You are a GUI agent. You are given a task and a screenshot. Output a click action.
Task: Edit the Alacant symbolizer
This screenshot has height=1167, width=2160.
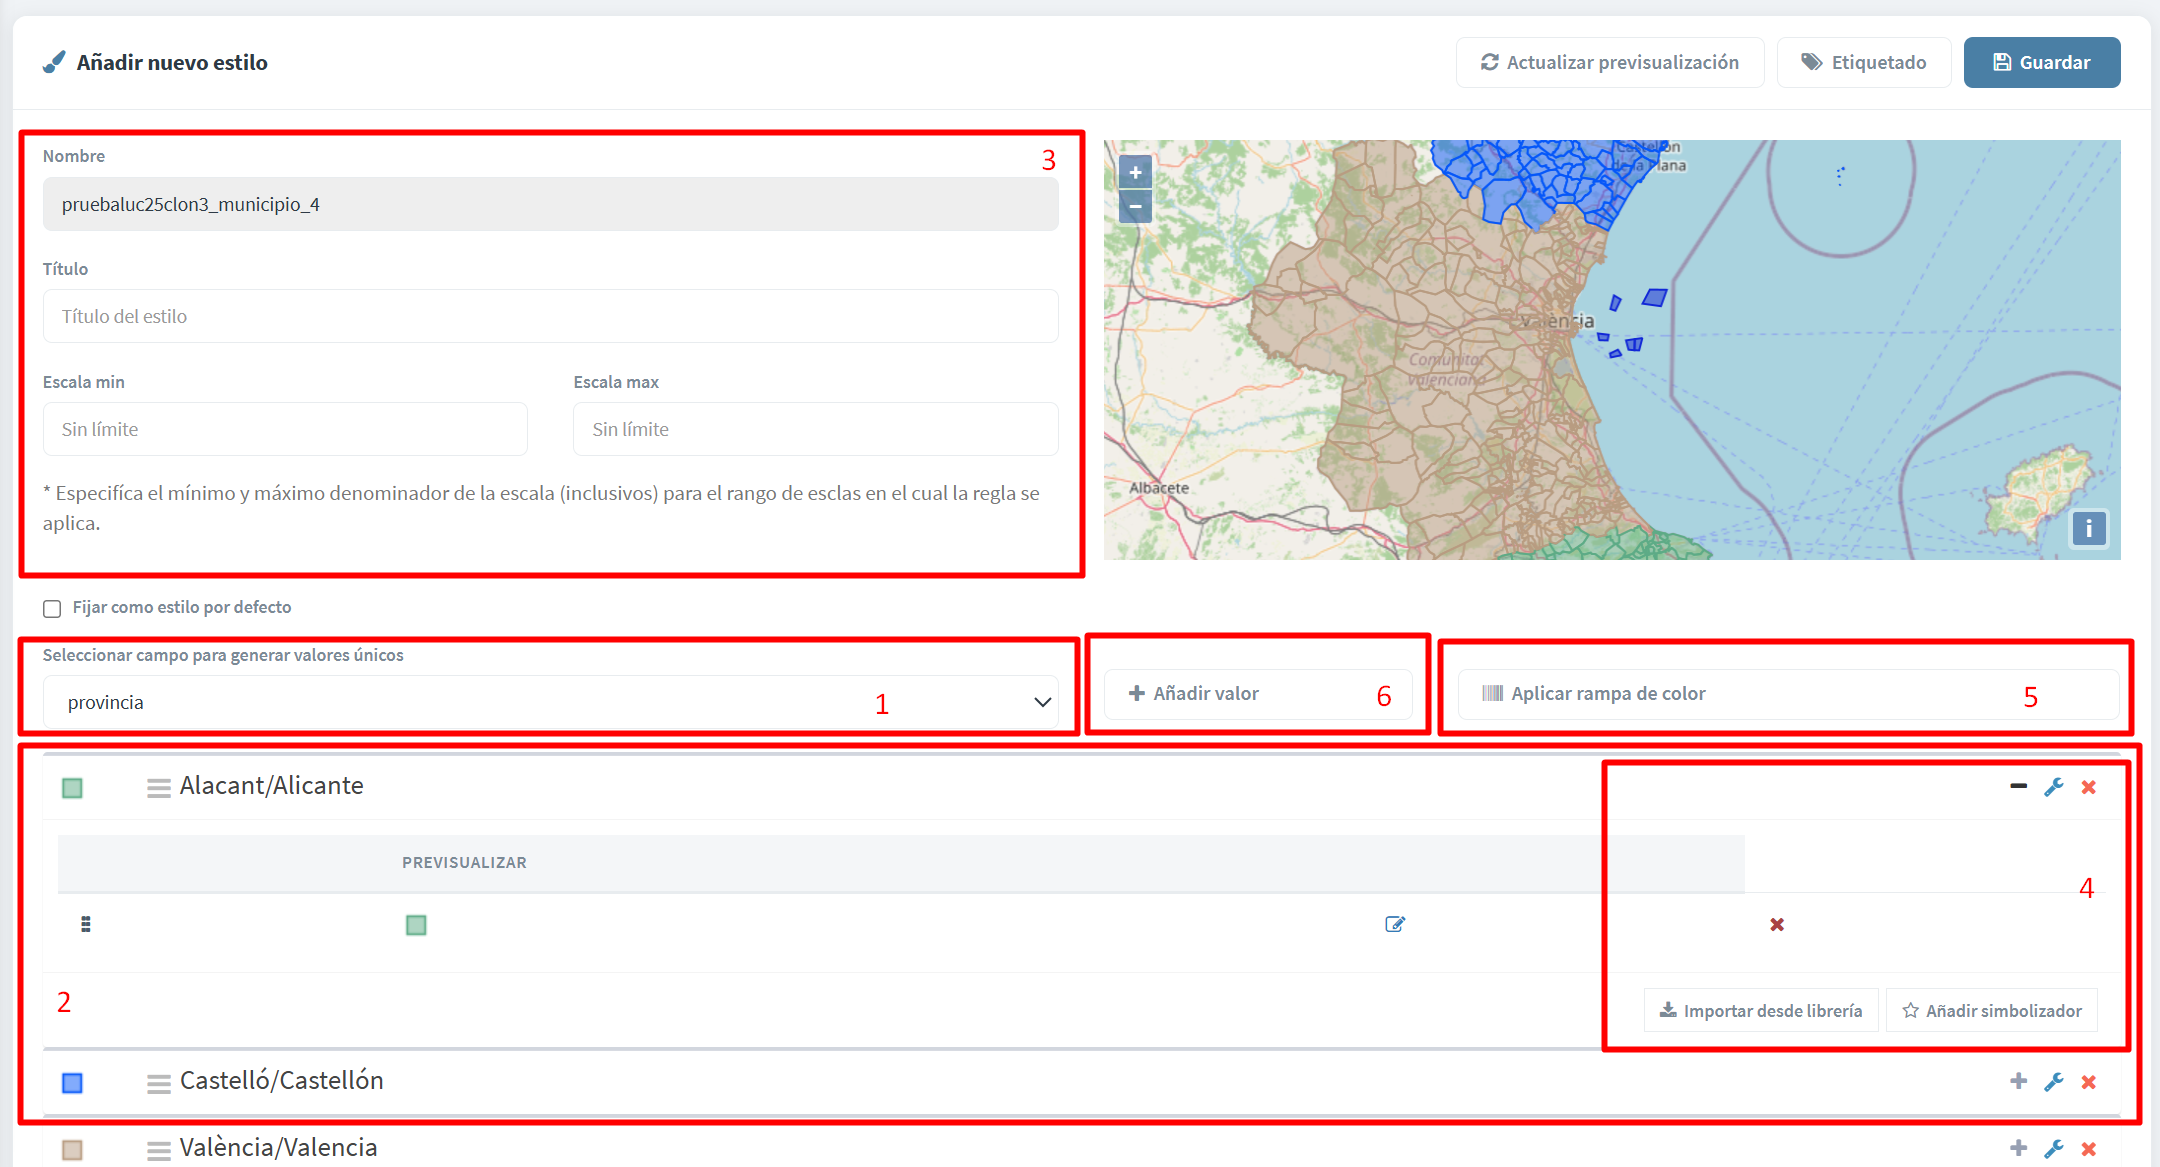click(1395, 924)
